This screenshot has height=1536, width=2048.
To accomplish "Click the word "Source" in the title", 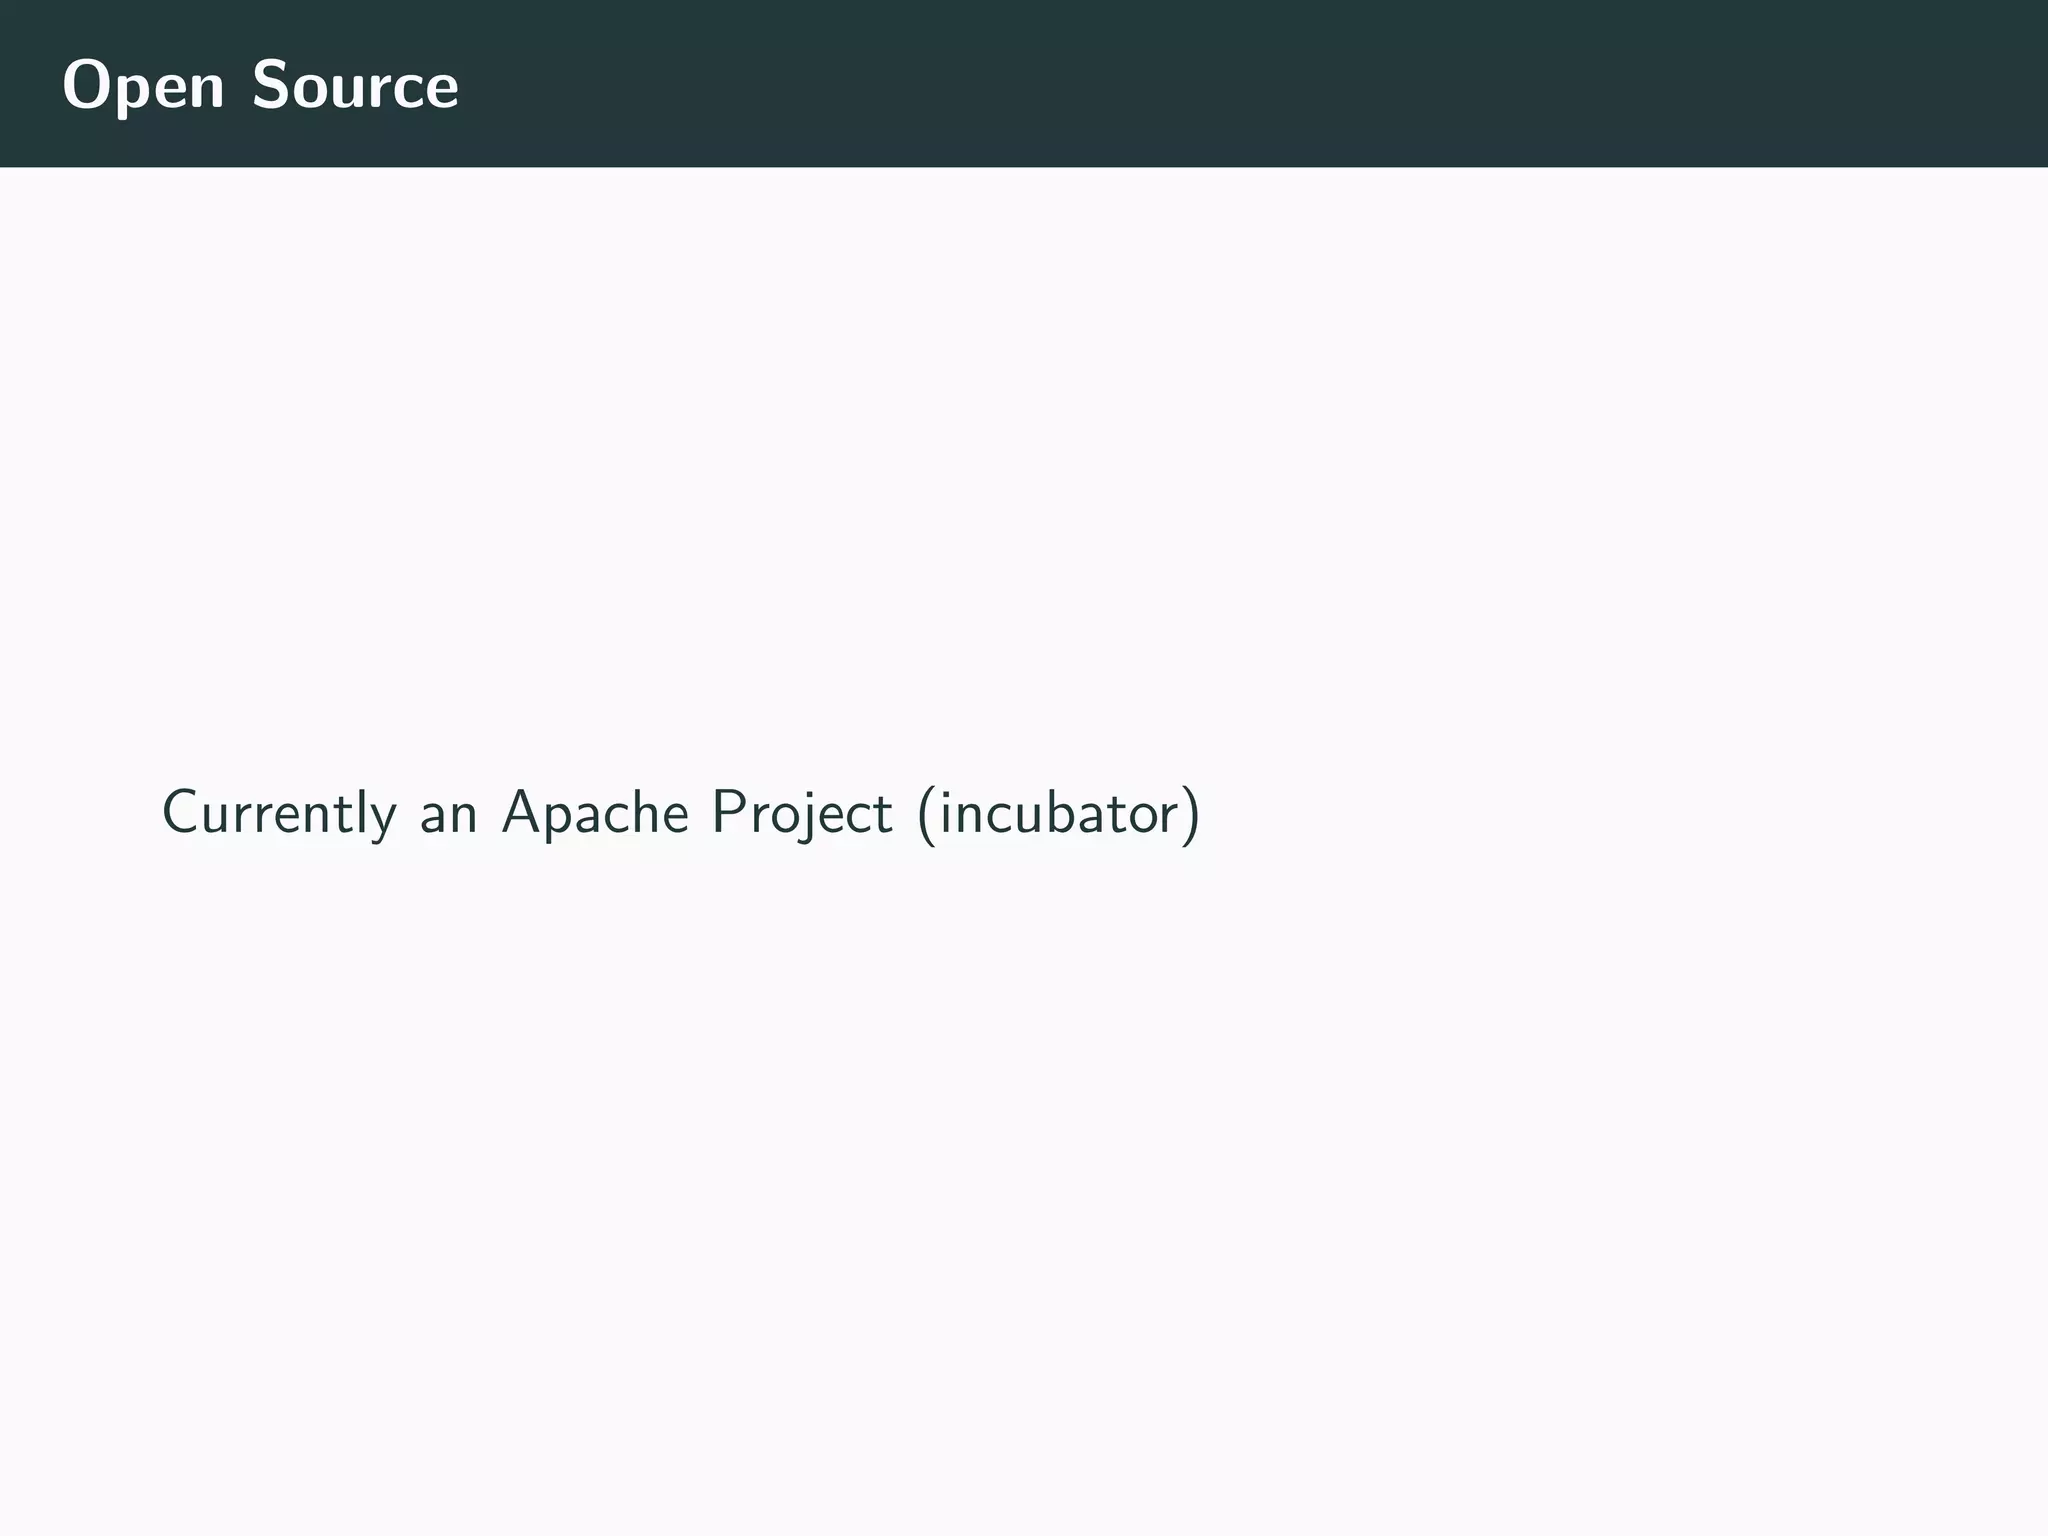I will coord(355,87).
